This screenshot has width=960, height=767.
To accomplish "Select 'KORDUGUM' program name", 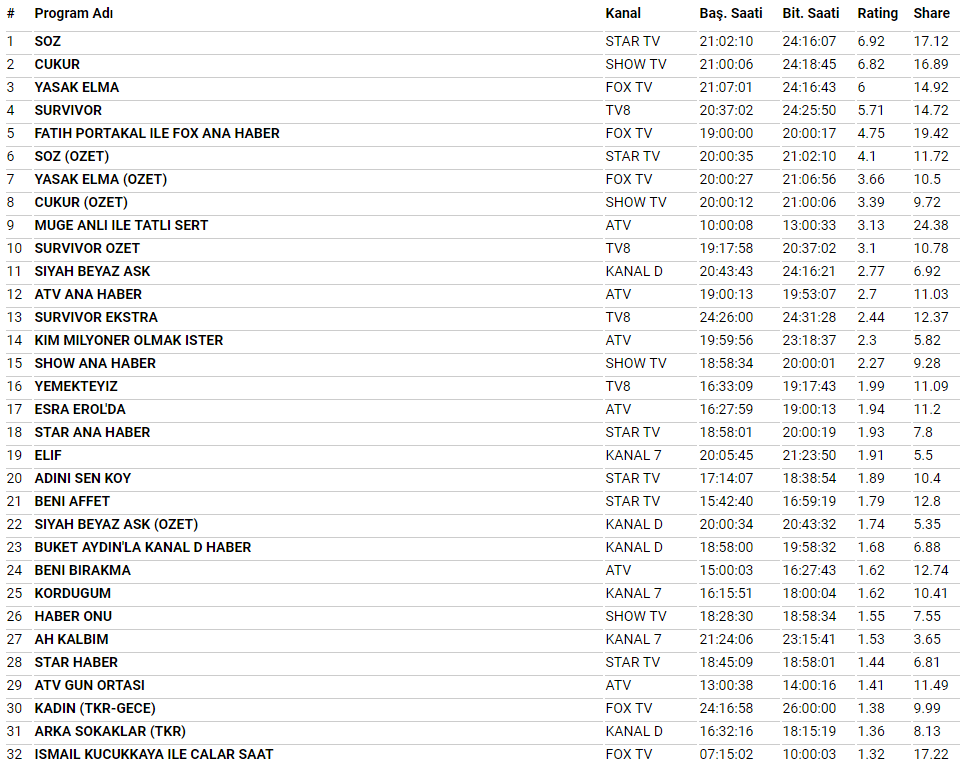I will 72,594.
